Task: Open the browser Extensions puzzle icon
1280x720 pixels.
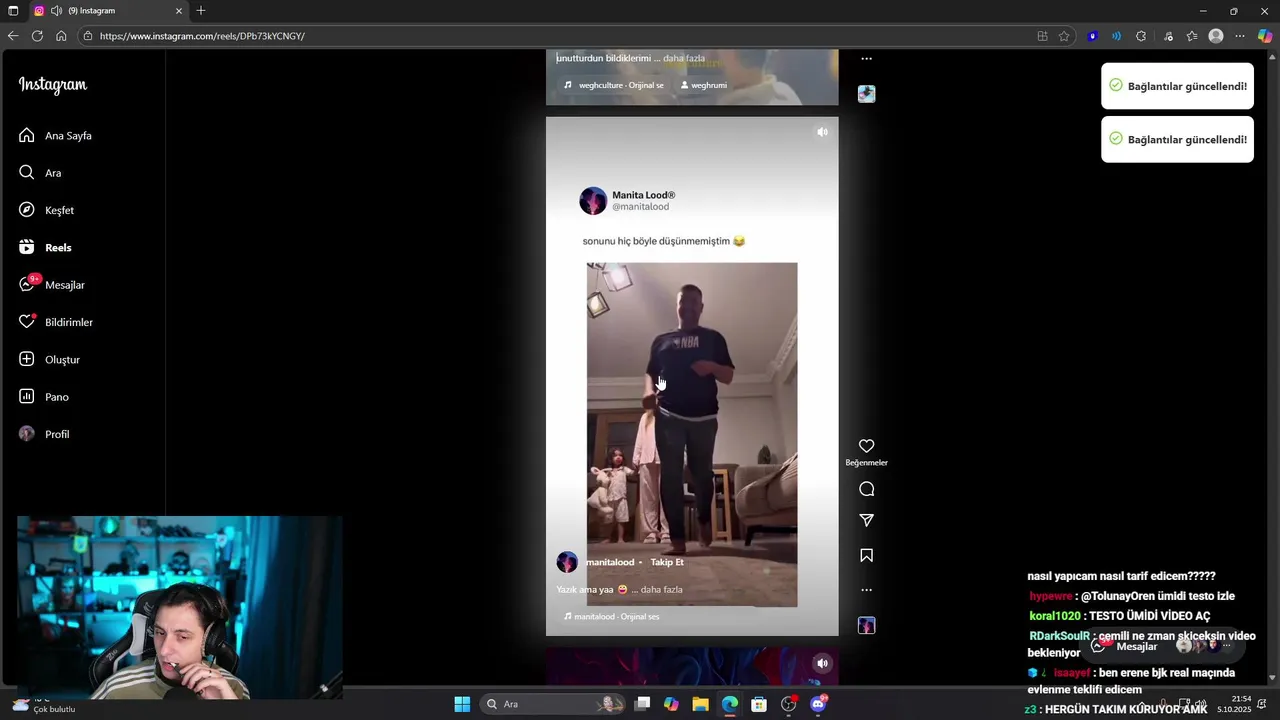Action: click(1141, 36)
